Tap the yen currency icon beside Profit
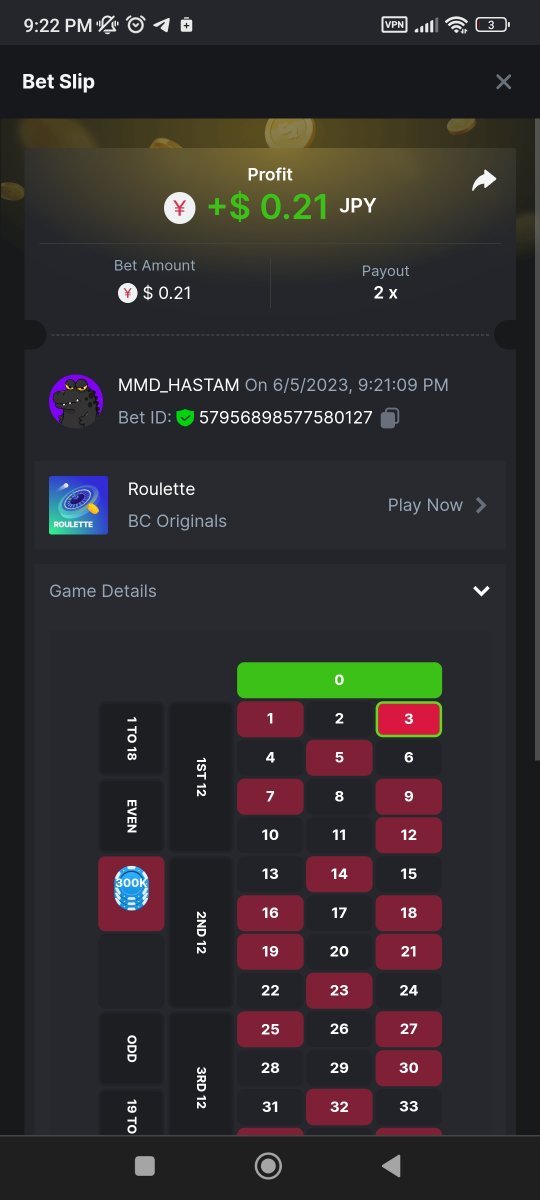 pos(180,208)
